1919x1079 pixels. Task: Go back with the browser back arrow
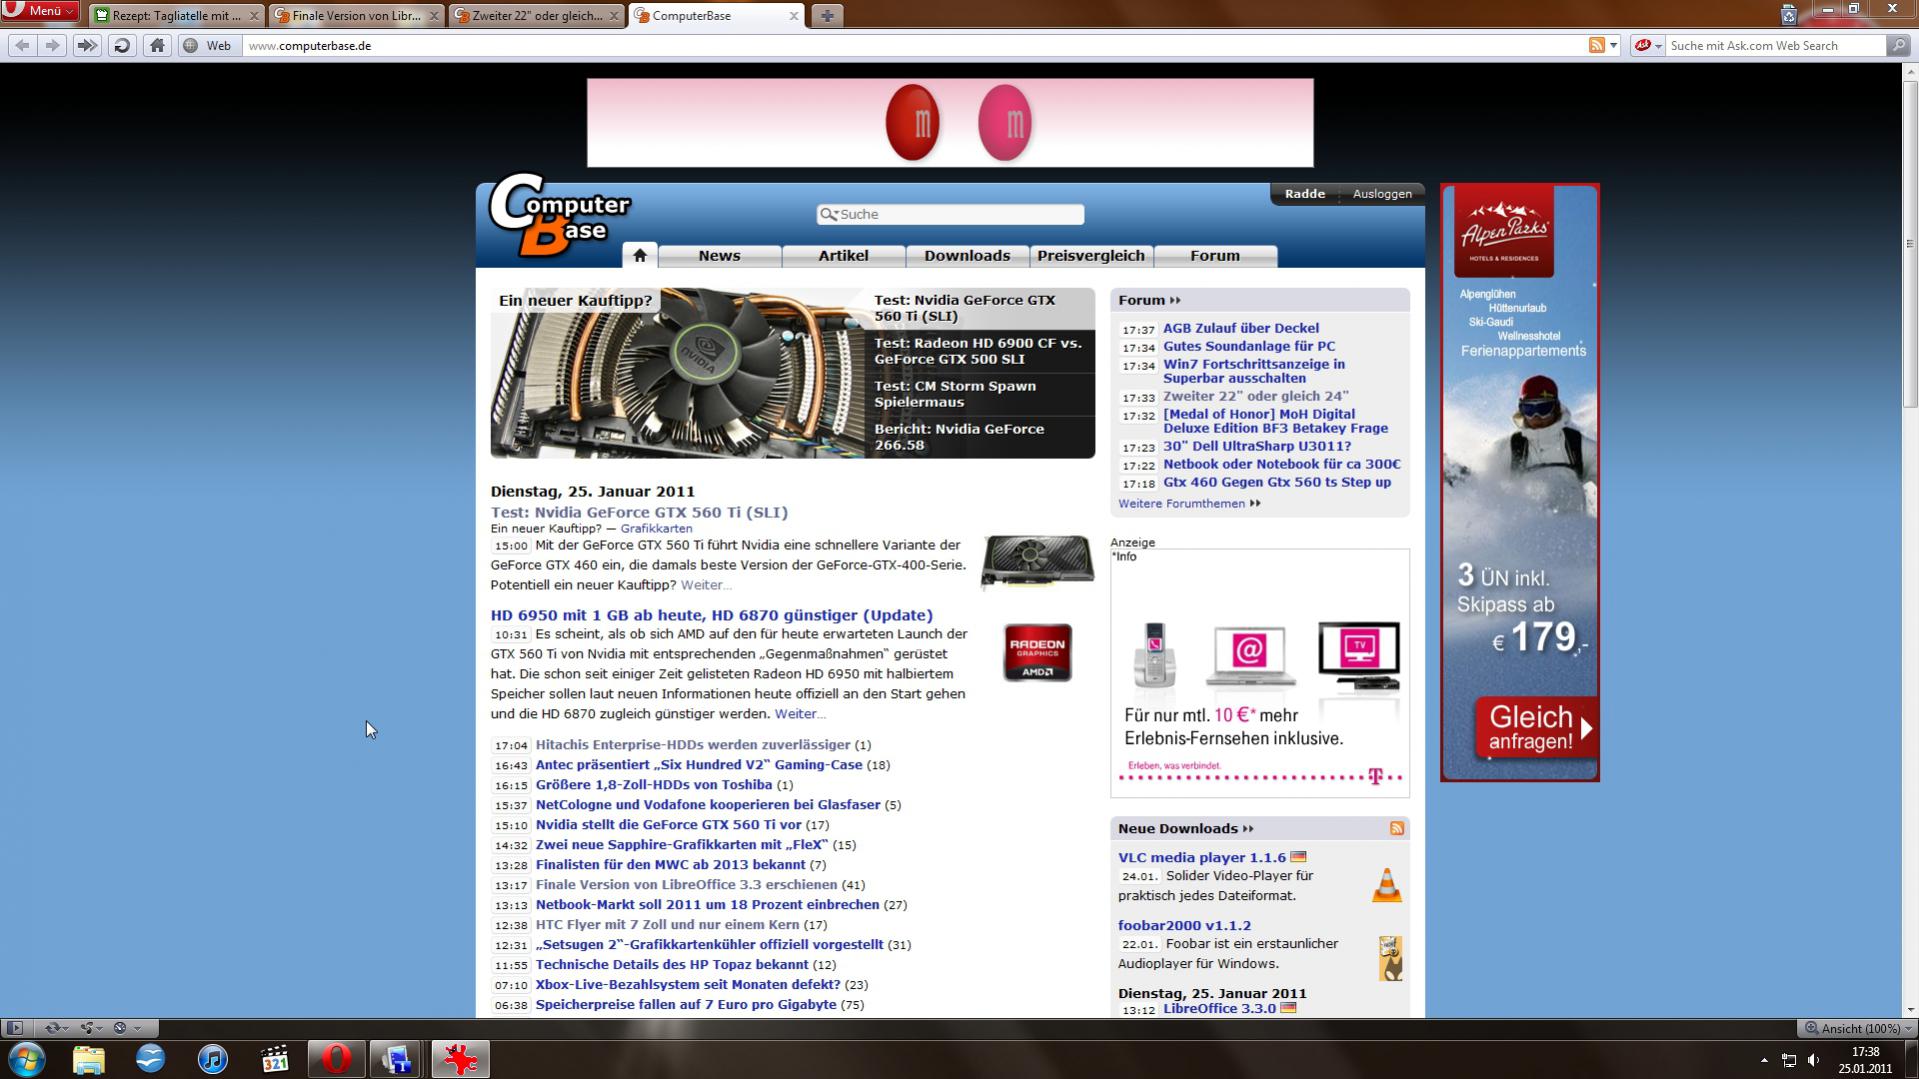coord(22,45)
